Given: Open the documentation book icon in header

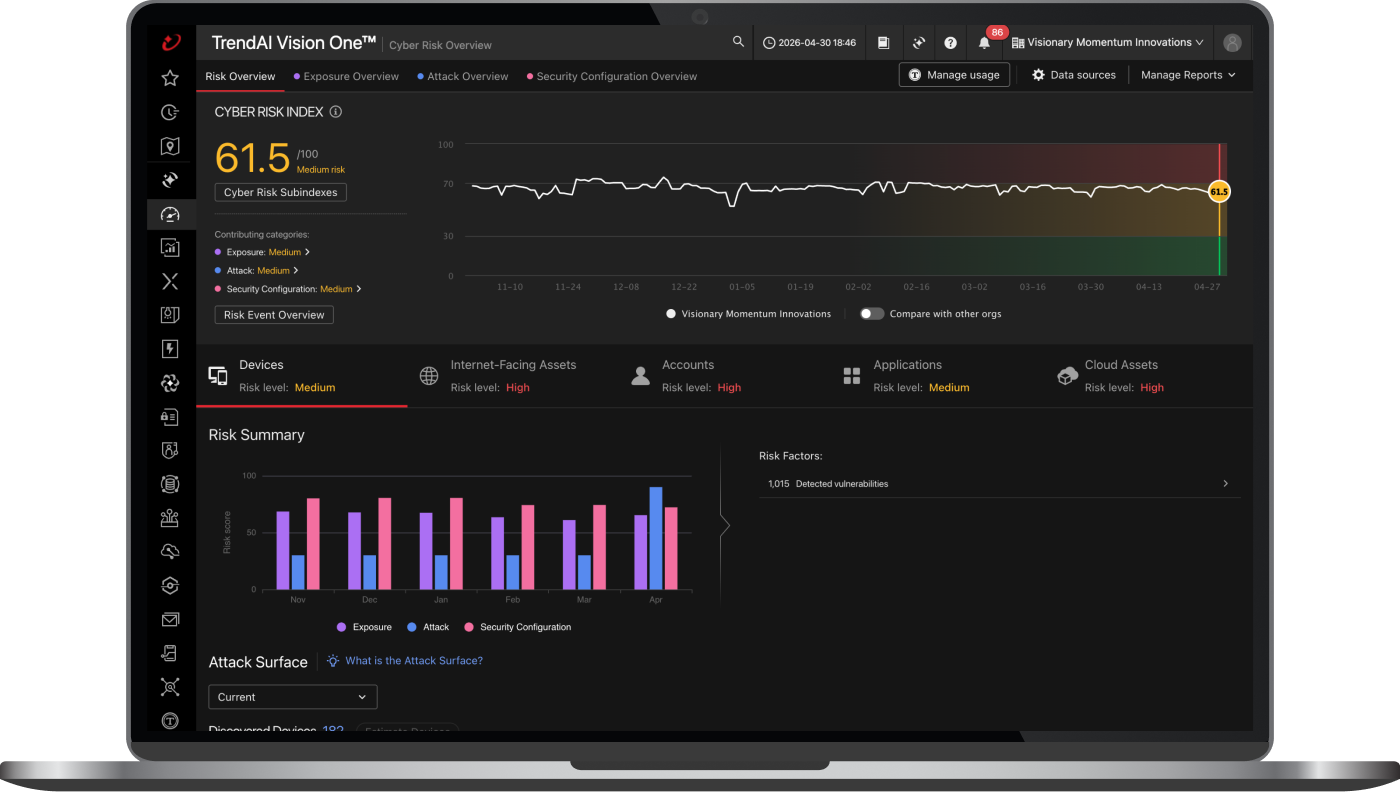Looking at the screenshot, I should pyautogui.click(x=883, y=43).
